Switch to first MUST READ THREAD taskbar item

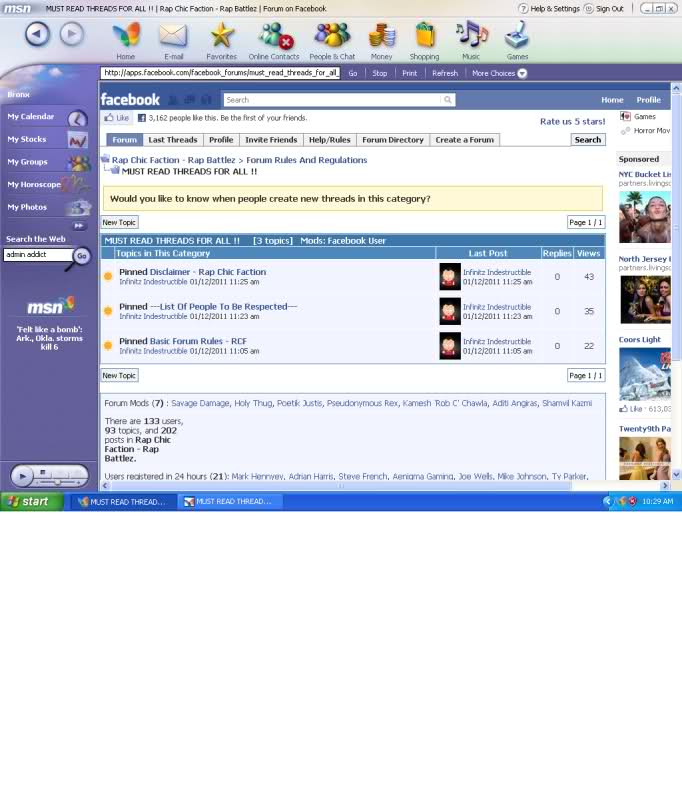point(122,502)
